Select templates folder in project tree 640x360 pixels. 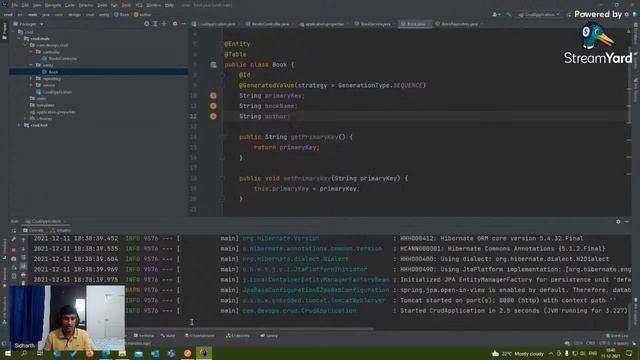42,105
